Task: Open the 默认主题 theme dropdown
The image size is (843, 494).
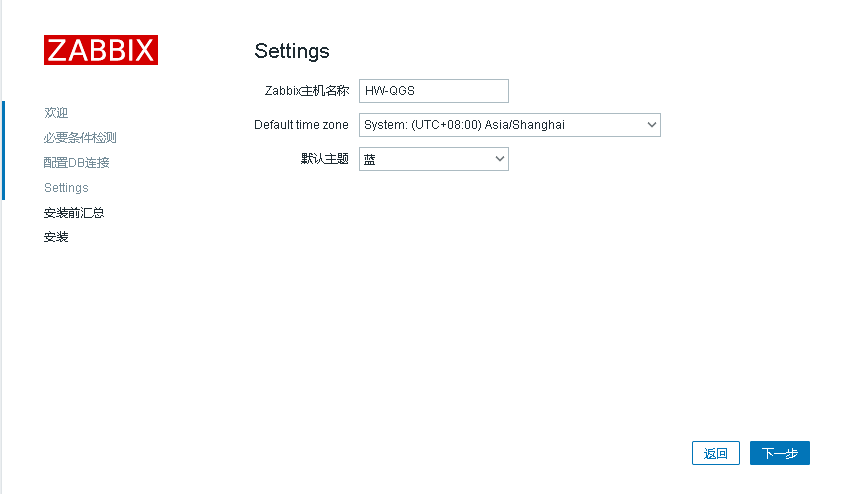Action: point(434,159)
